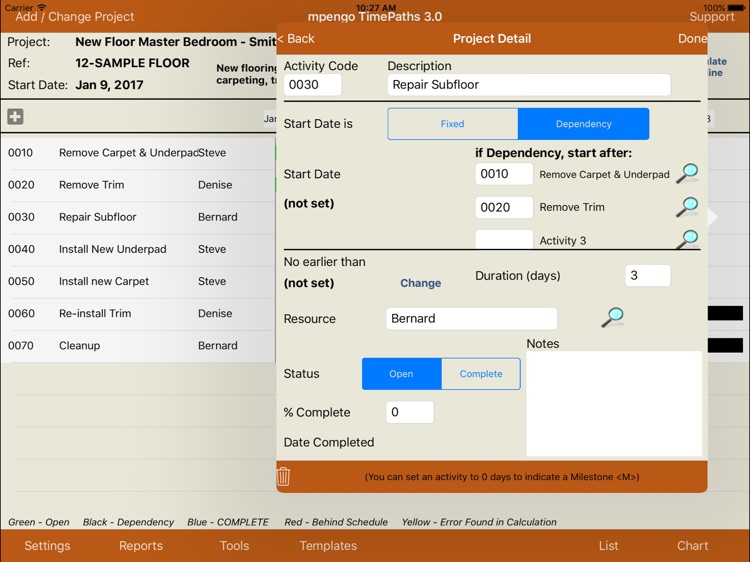Screen dimensions: 750x562
Task: Open the Settings tab
Action: click(47, 546)
